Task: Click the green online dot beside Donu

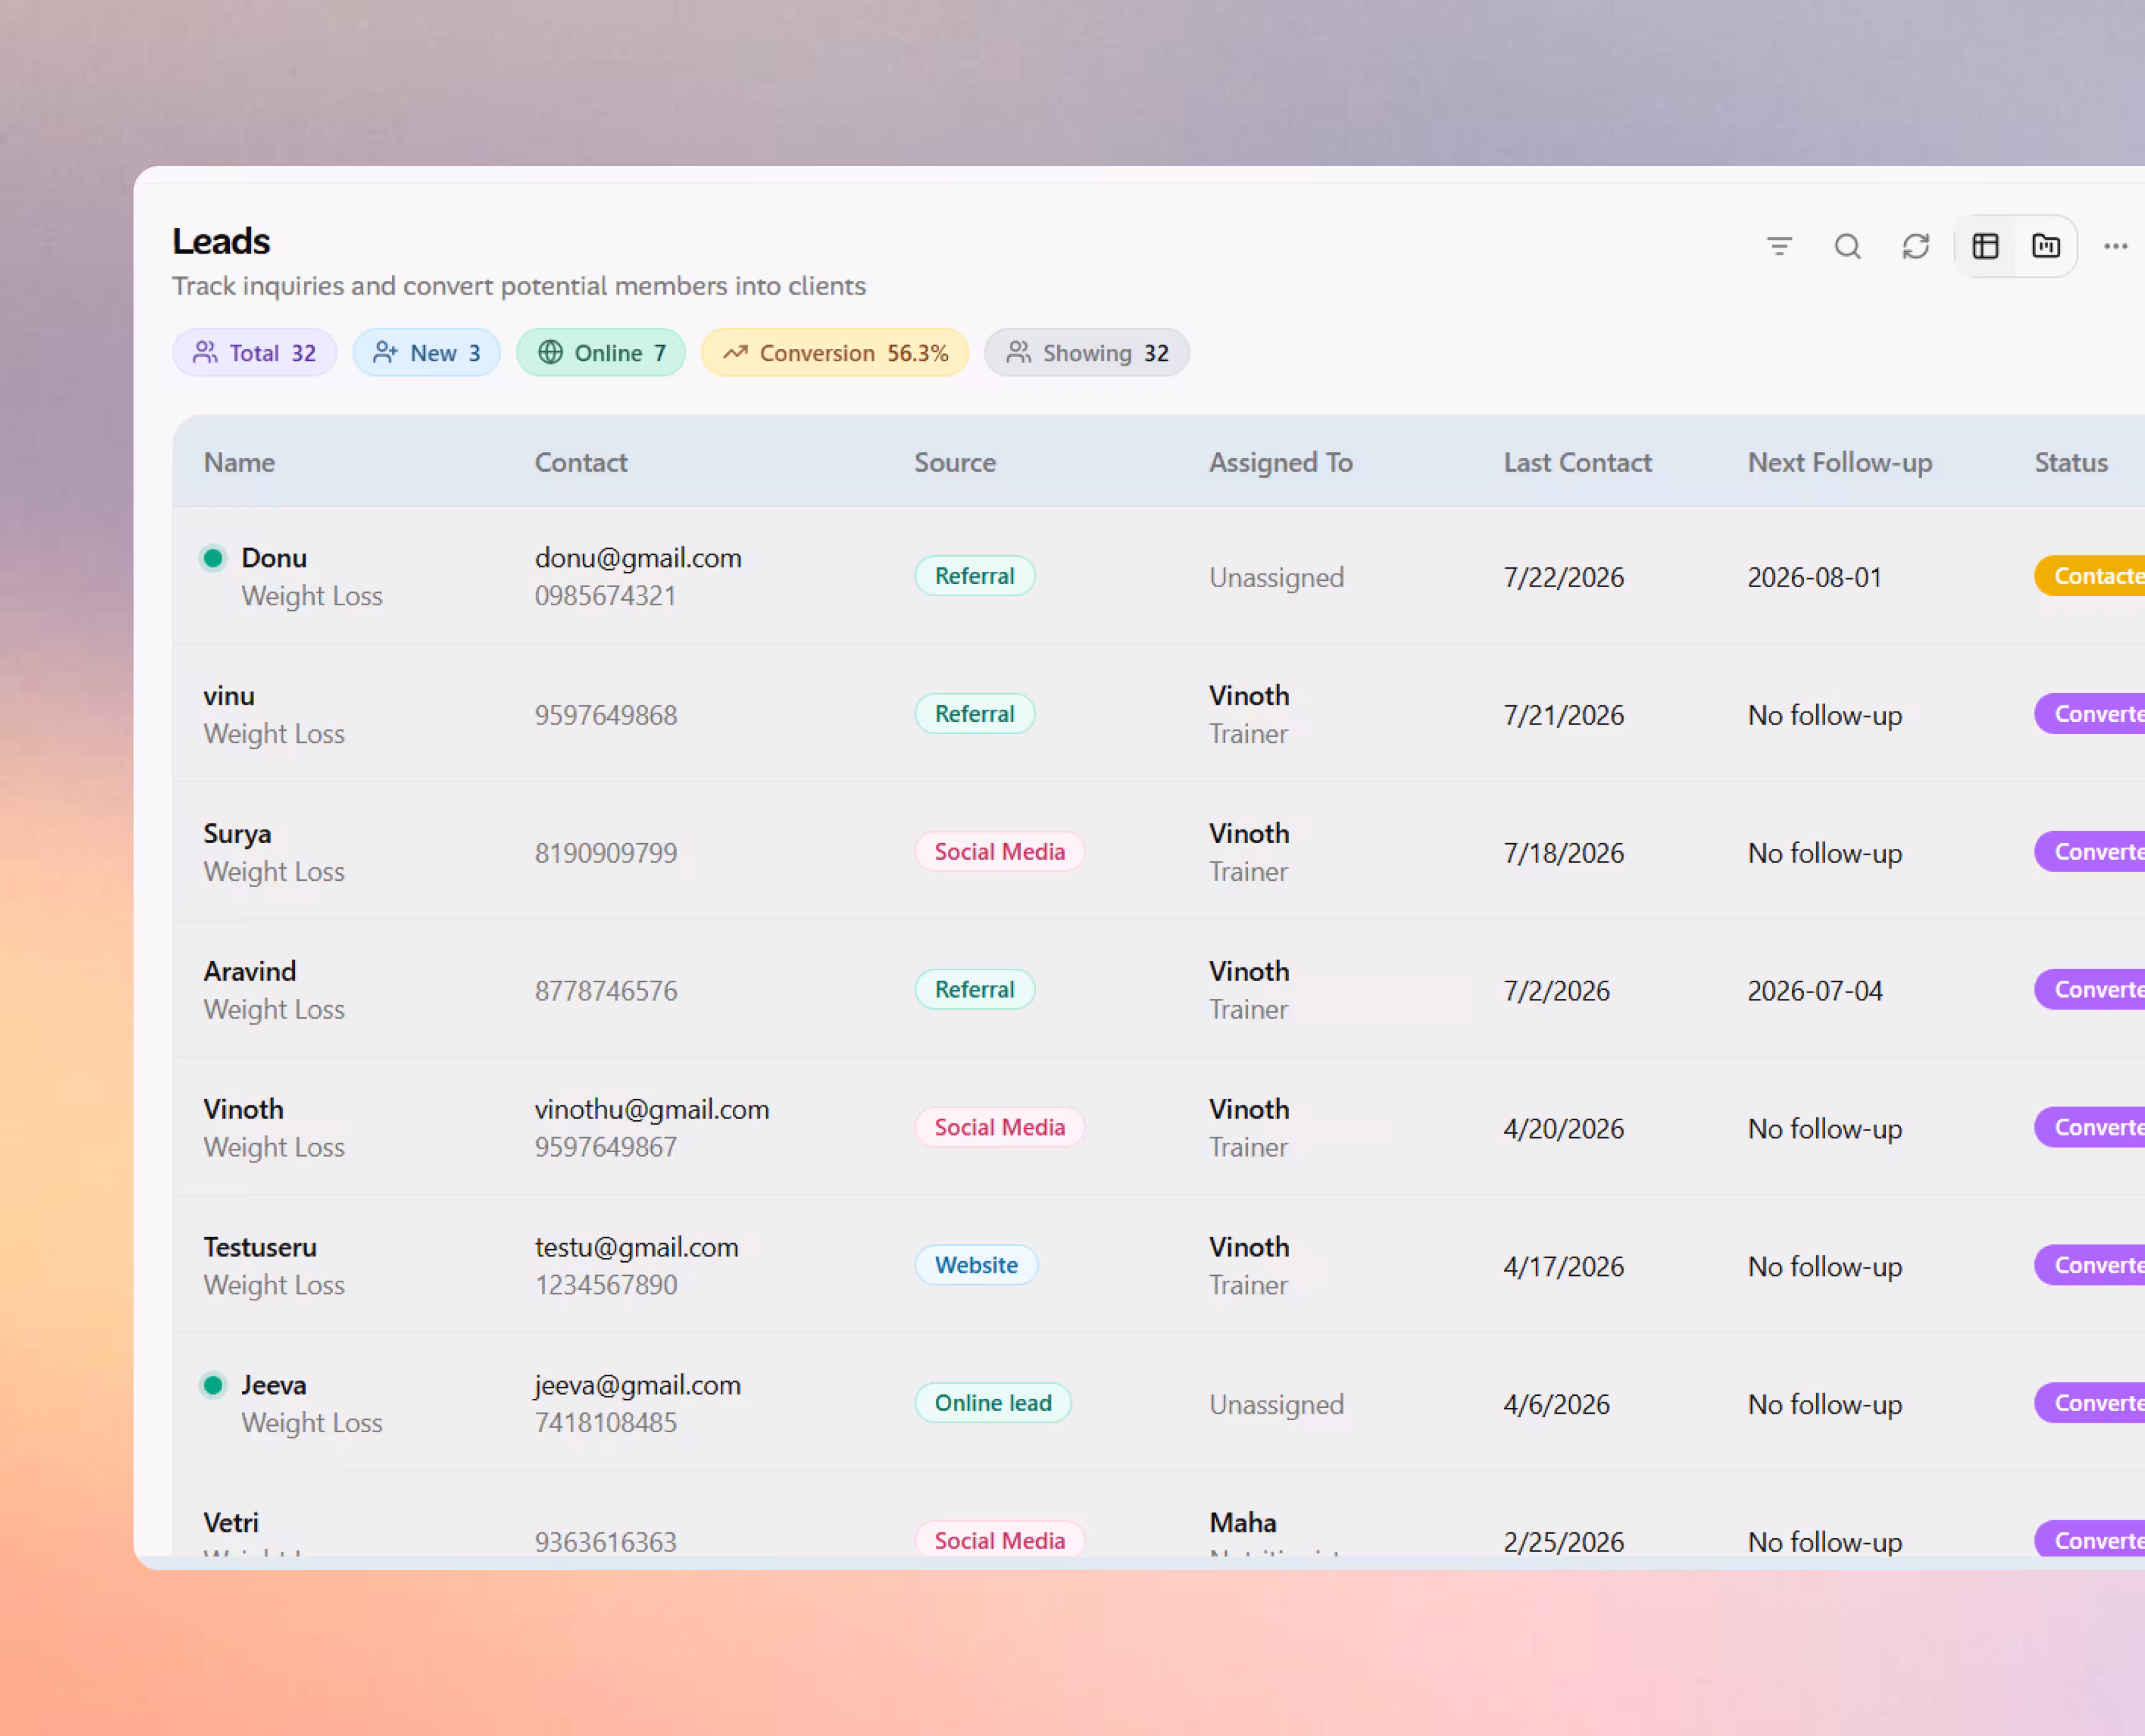Action: click(212, 558)
